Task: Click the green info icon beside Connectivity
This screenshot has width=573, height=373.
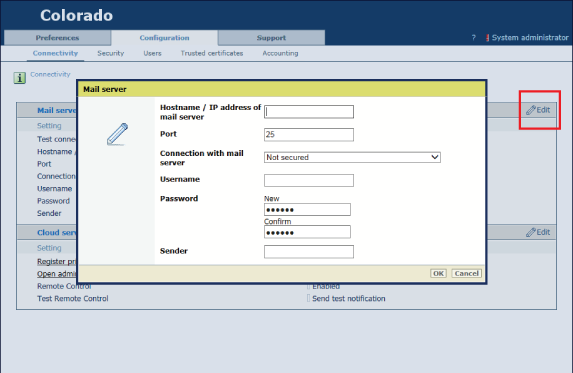Action: click(20, 78)
